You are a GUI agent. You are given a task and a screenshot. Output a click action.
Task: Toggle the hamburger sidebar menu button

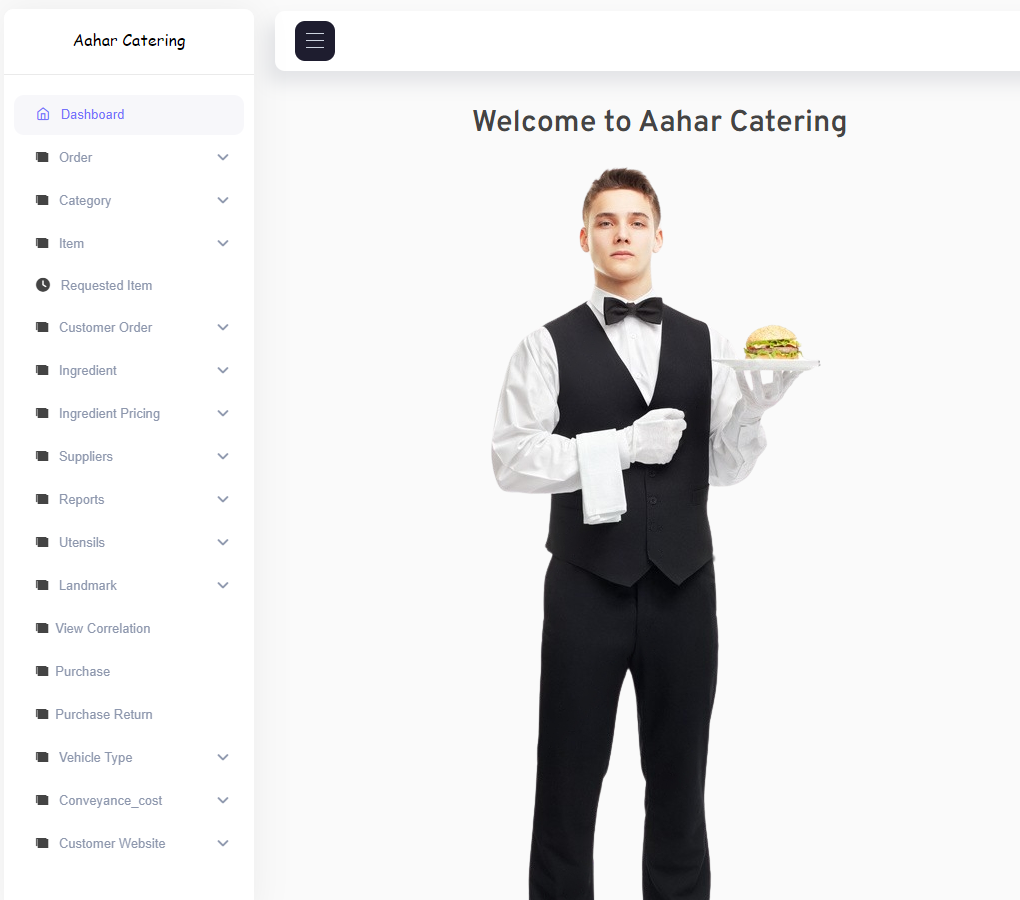[x=315, y=41]
